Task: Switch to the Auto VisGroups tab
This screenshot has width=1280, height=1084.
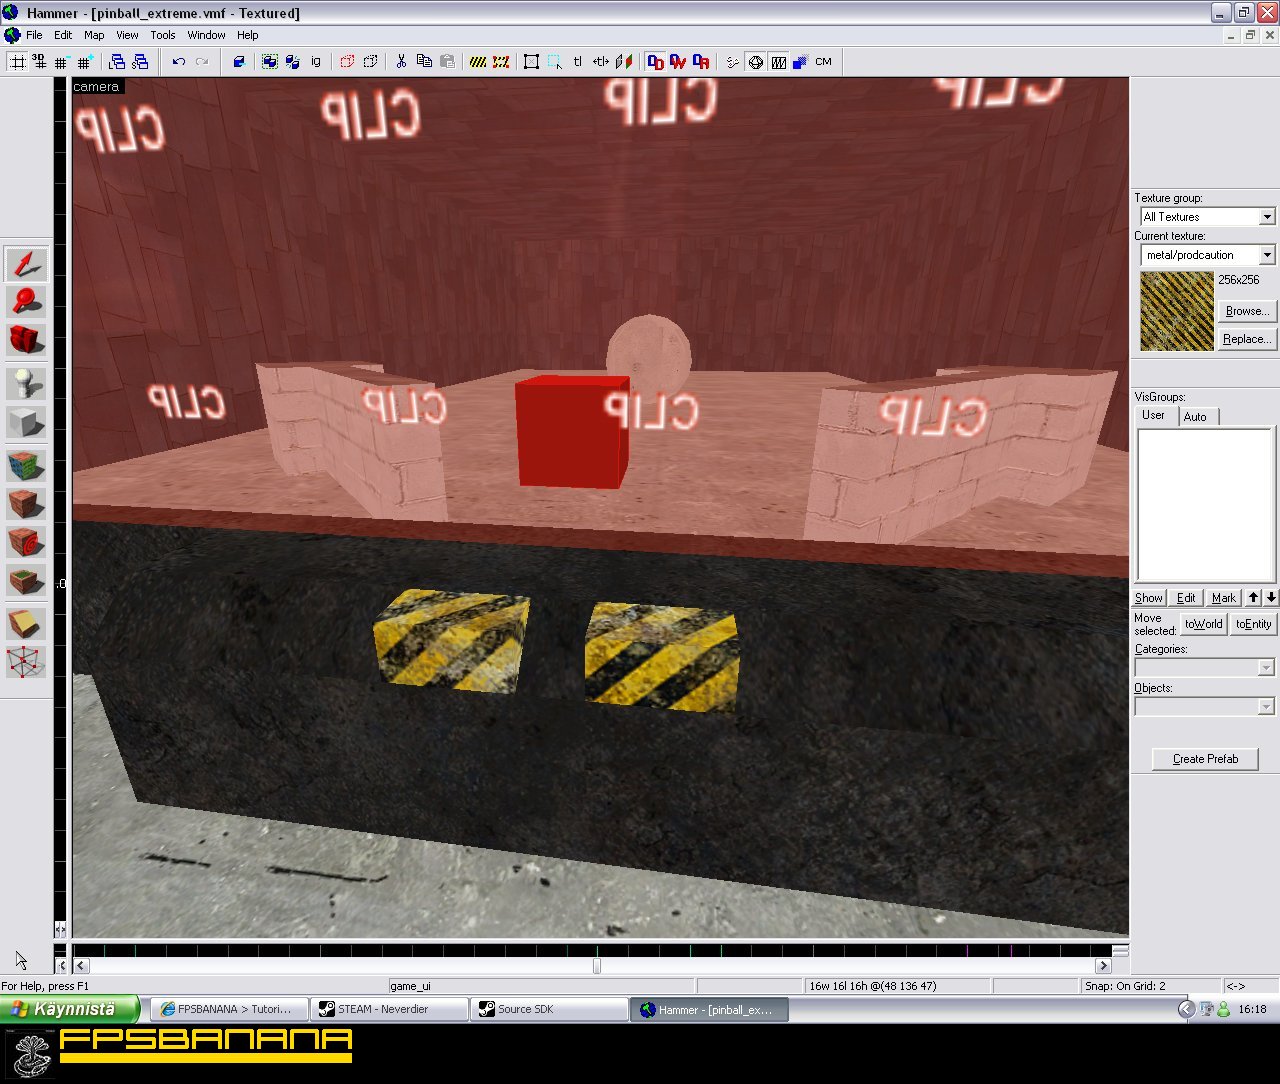Action: [1195, 417]
